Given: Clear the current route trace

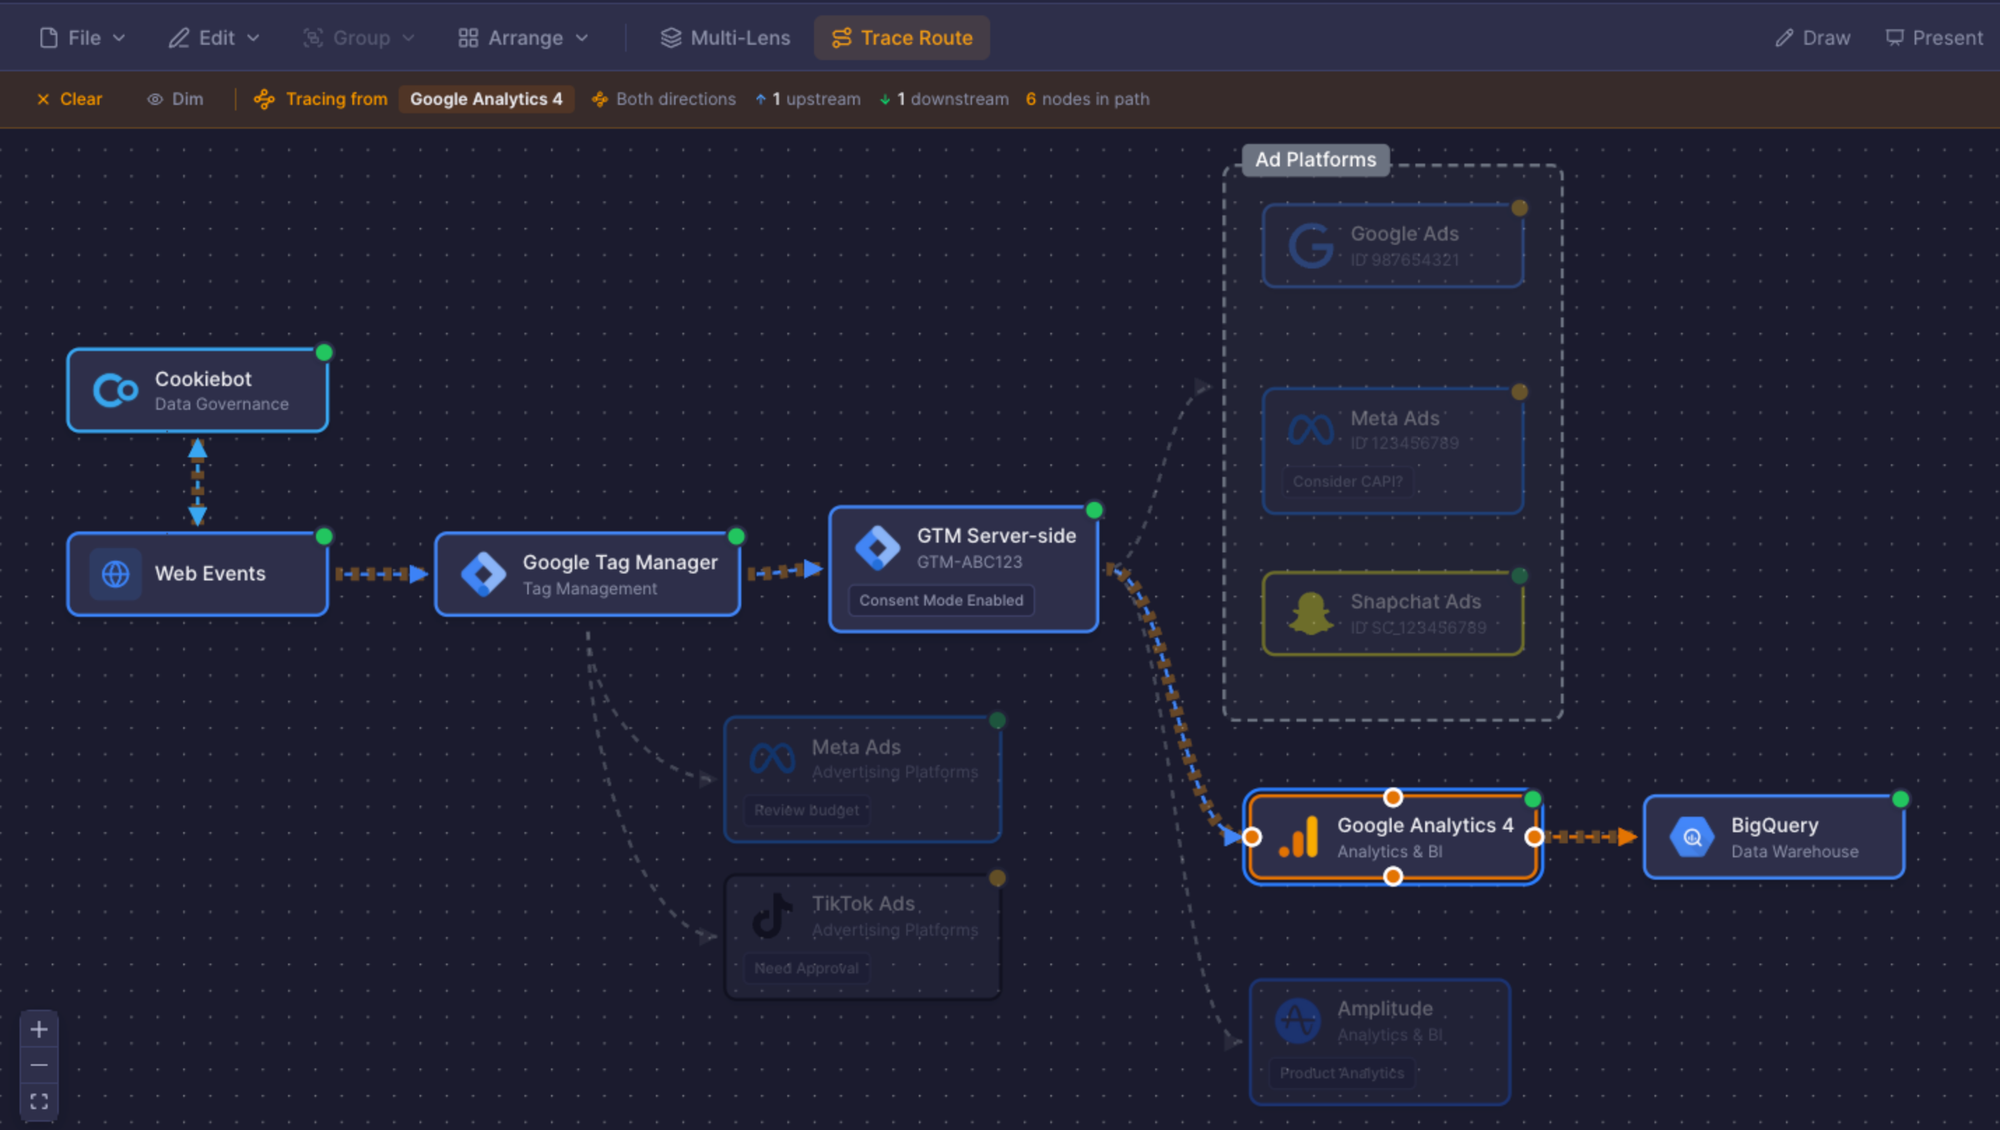Looking at the screenshot, I should pyautogui.click(x=69, y=99).
